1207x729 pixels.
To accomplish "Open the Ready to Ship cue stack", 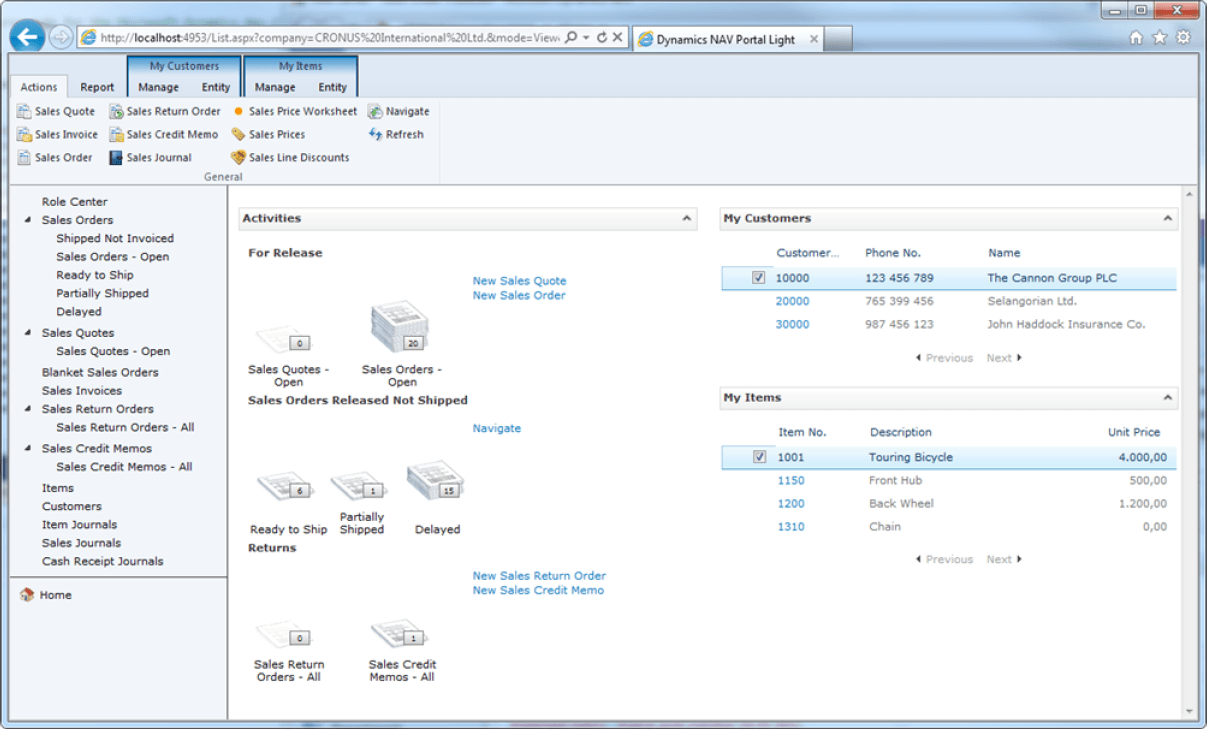I will tap(286, 488).
